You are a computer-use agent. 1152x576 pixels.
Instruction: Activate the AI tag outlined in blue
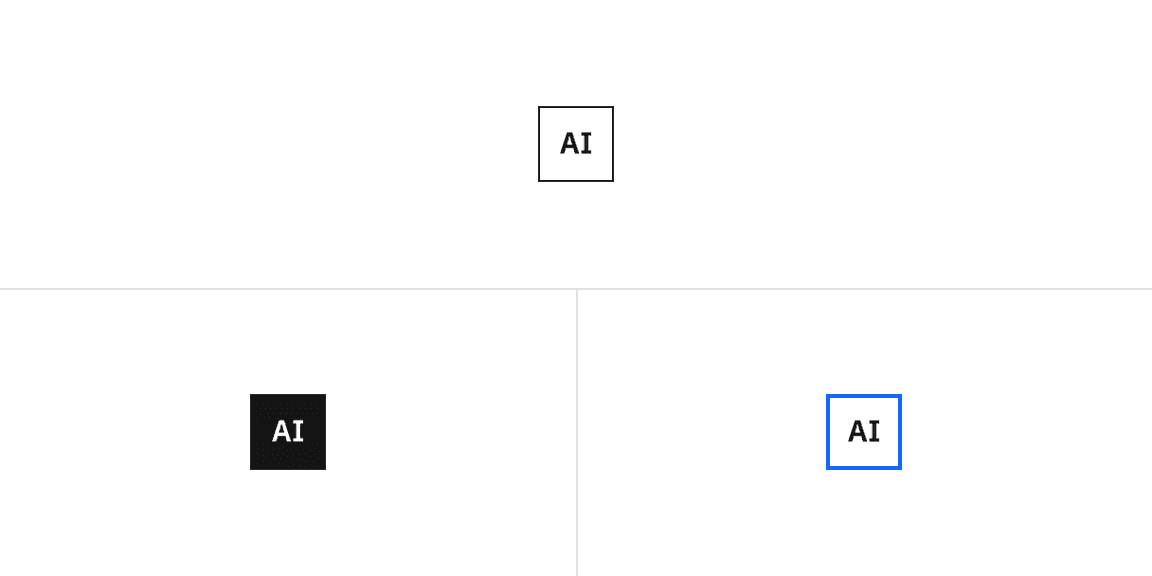coord(864,432)
